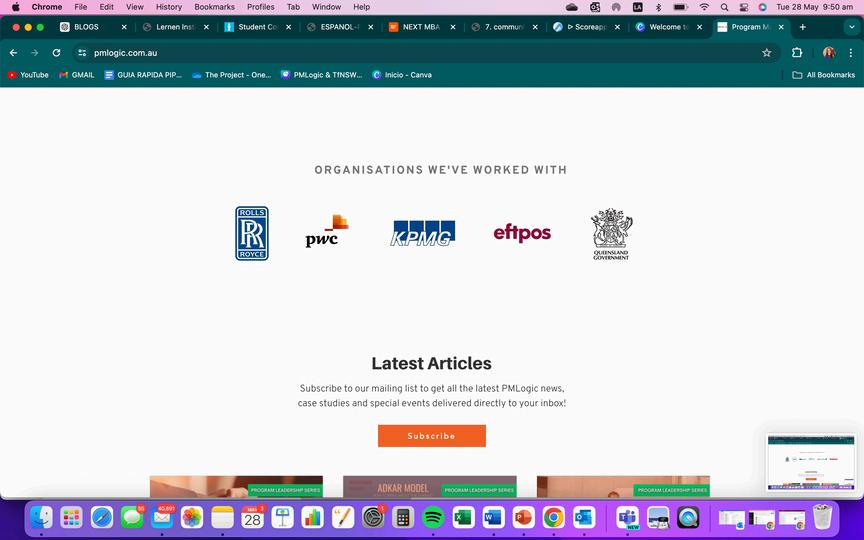Open the Profiles menu
The width and height of the screenshot is (864, 540).
[x=261, y=7]
